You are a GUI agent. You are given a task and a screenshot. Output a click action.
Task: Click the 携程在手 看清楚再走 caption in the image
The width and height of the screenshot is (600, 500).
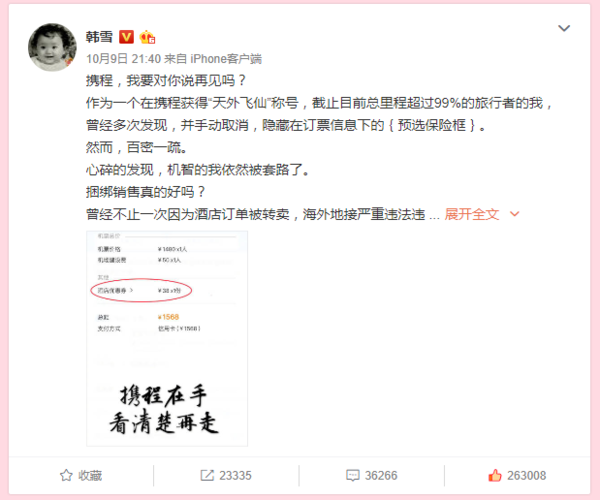click(164, 409)
